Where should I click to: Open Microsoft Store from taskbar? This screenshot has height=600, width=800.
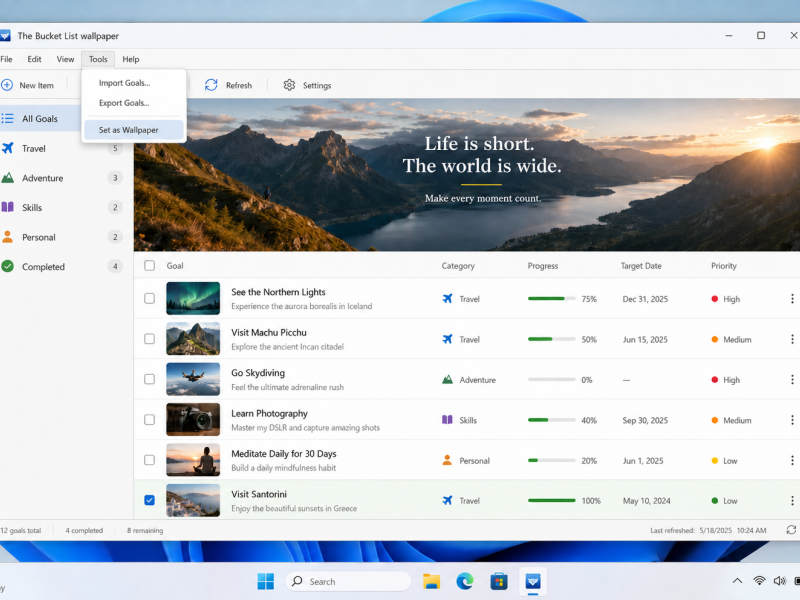(498, 581)
